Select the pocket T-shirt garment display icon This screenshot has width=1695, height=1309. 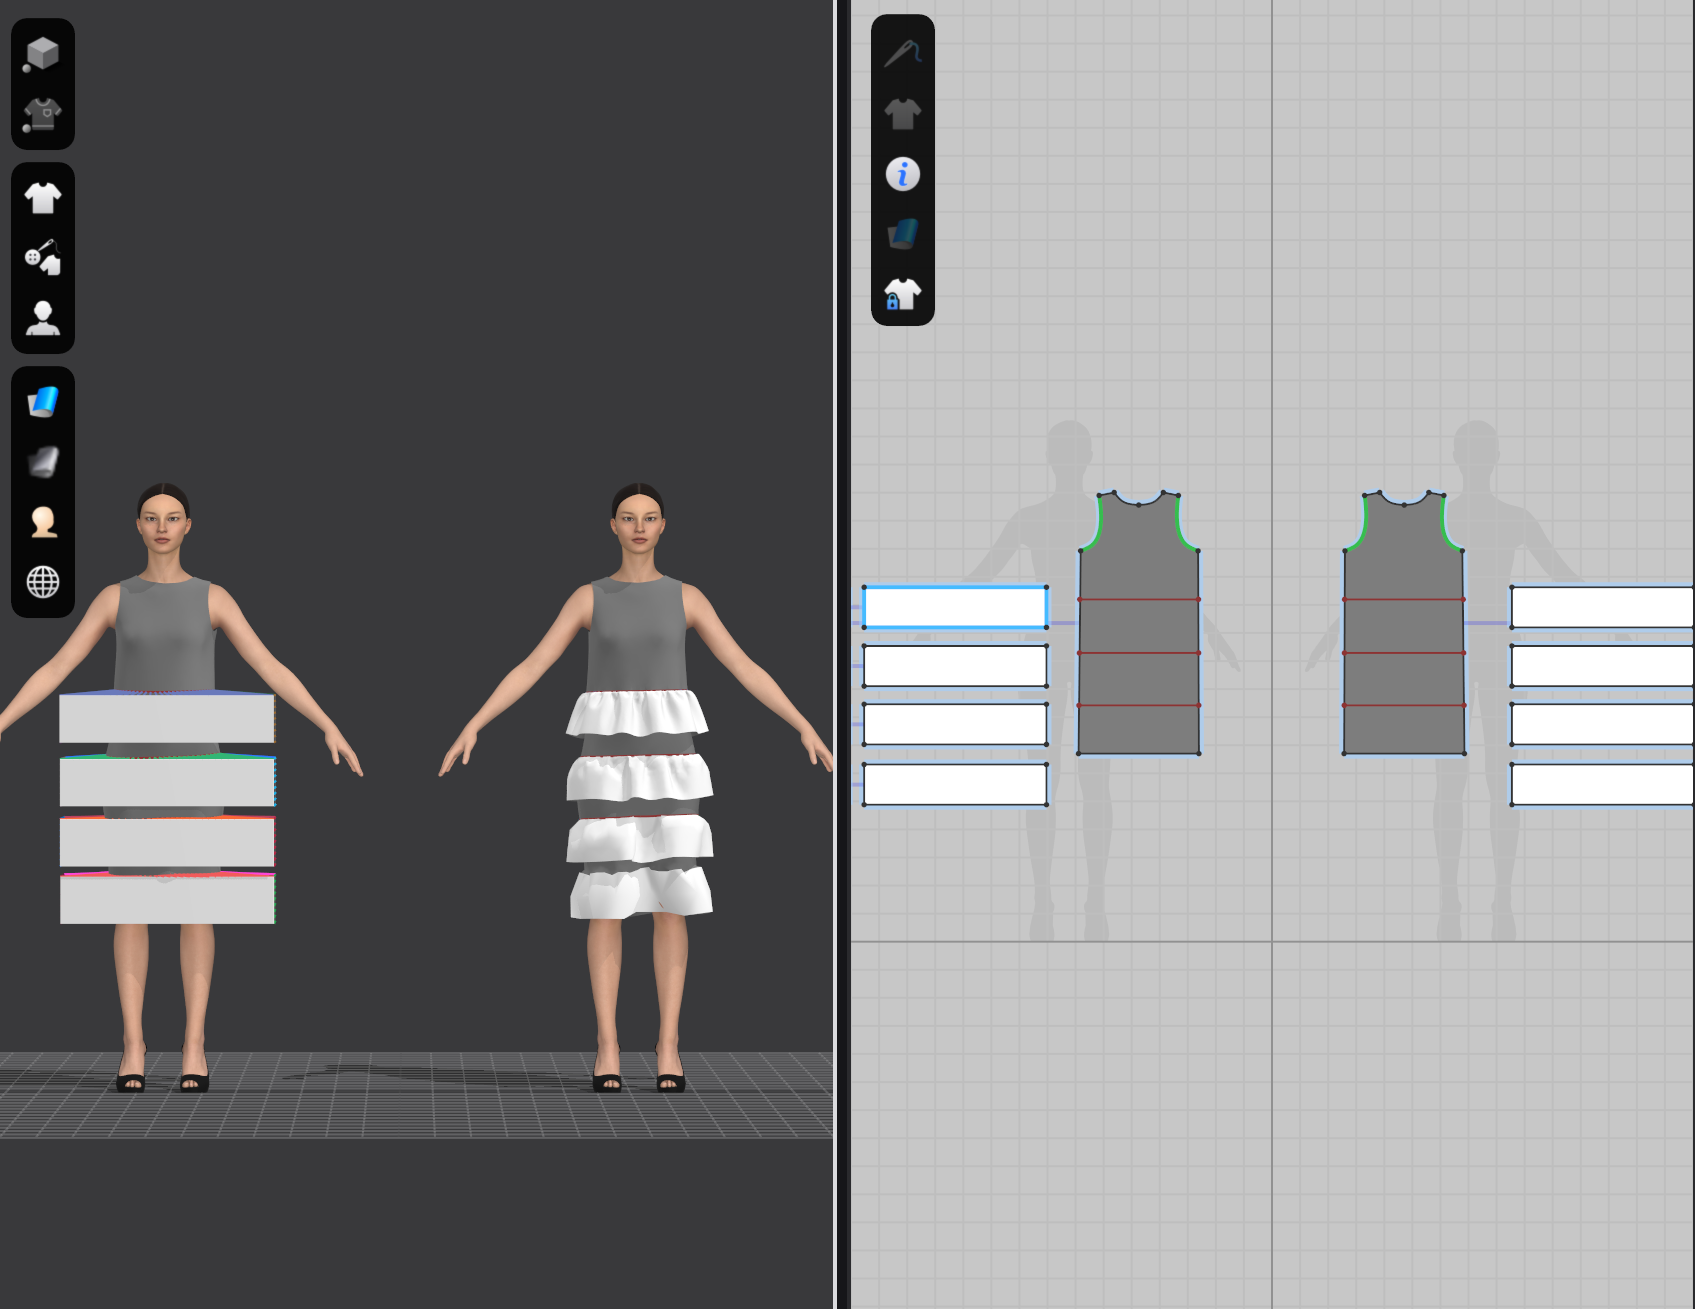pyautogui.click(x=42, y=115)
